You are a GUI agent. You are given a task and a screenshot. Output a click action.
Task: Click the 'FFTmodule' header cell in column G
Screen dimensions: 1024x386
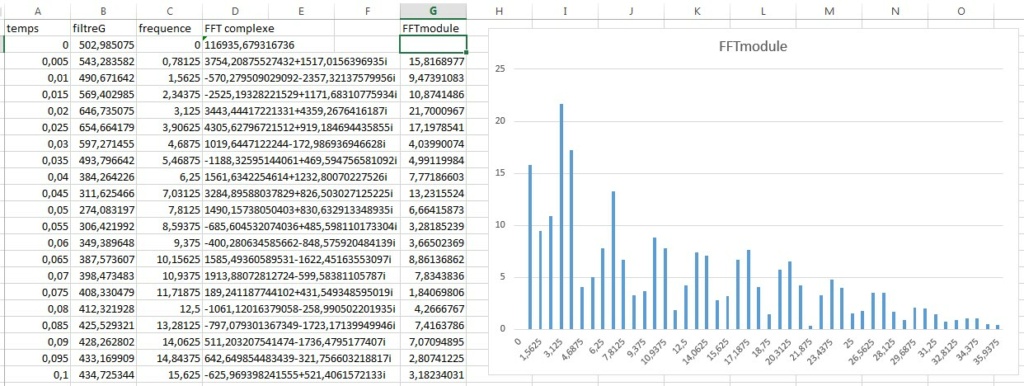[x=434, y=28]
